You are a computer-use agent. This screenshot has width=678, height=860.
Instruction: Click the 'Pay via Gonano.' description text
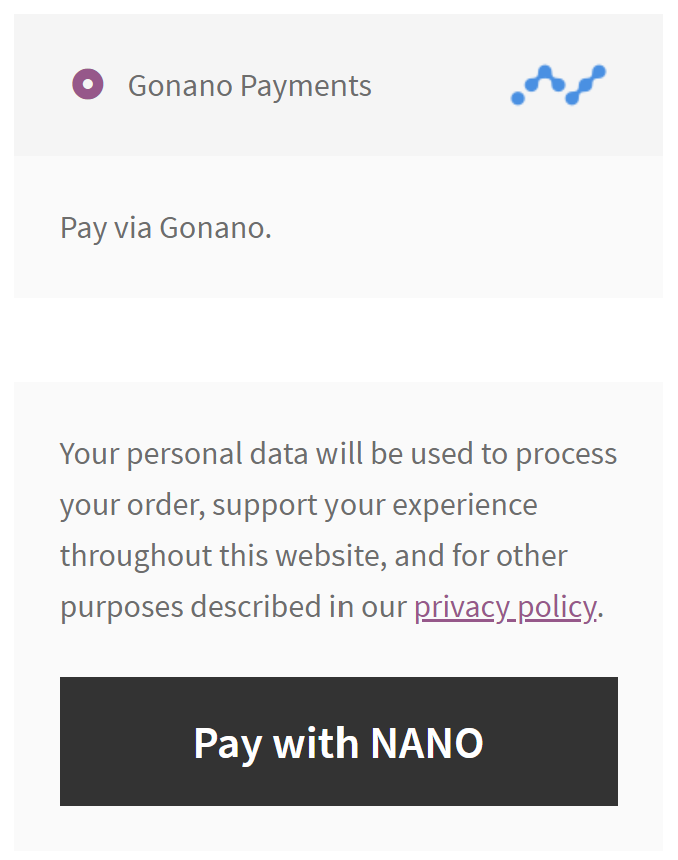(x=166, y=228)
